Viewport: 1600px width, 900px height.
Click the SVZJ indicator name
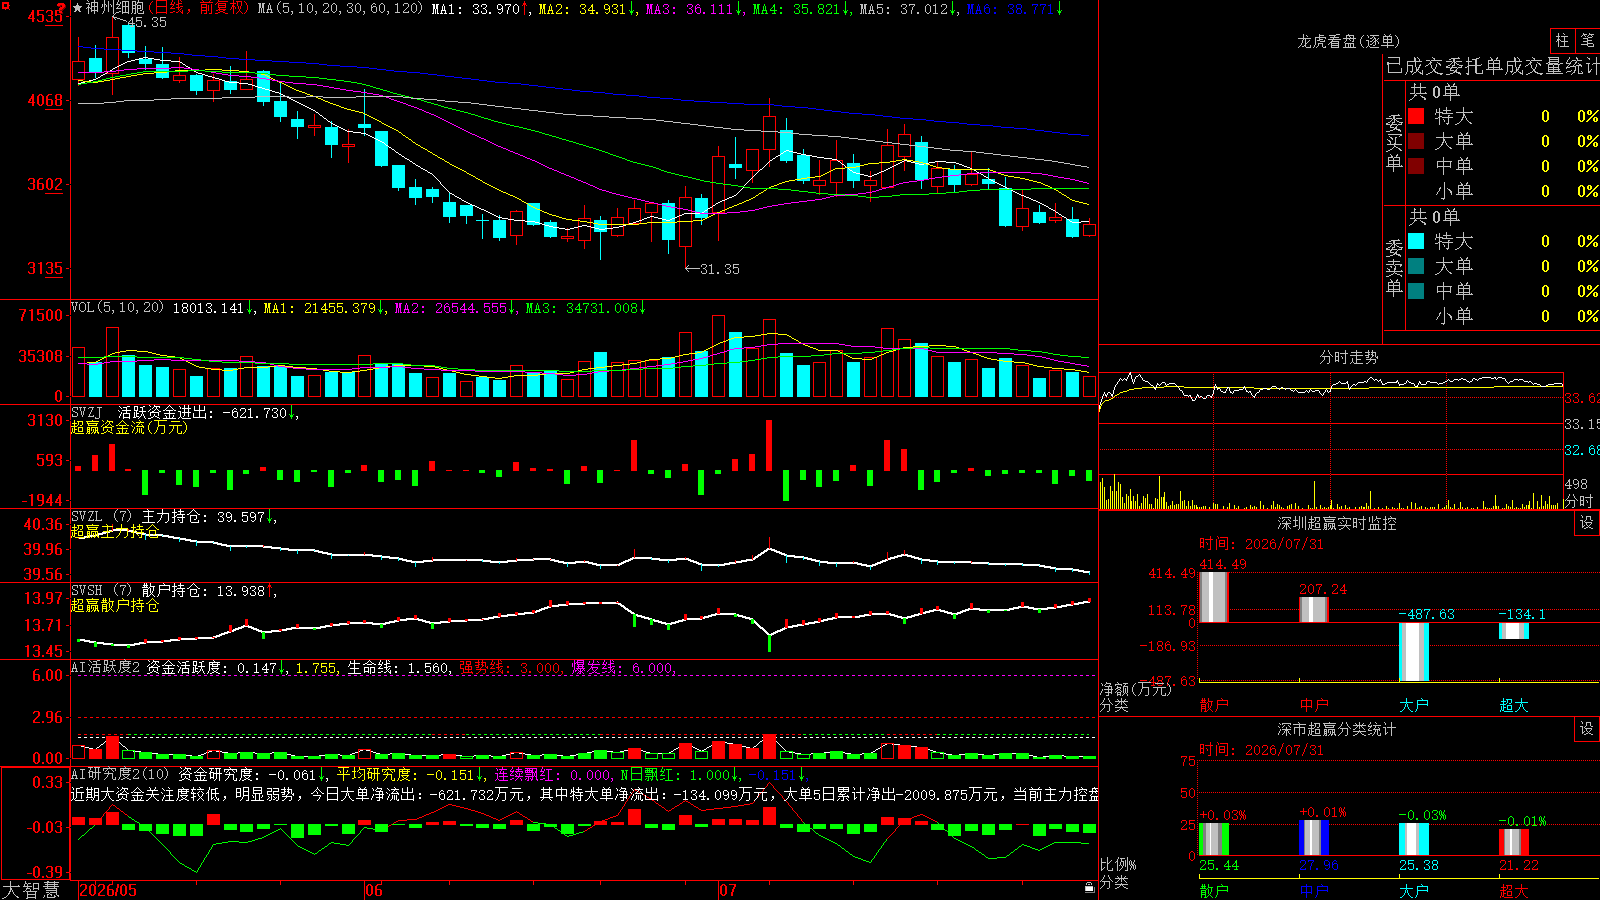pos(87,413)
